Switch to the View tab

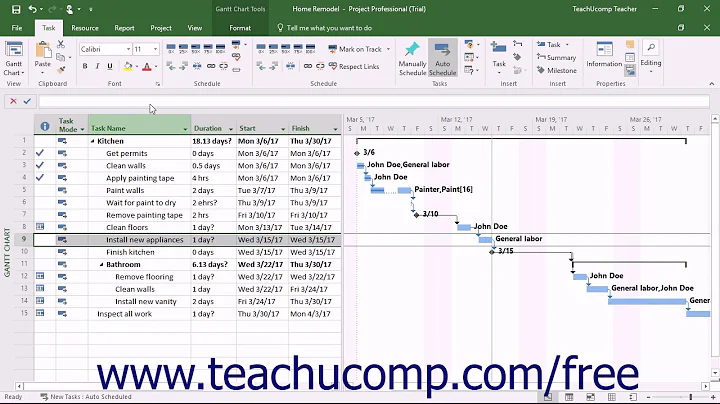click(x=195, y=28)
